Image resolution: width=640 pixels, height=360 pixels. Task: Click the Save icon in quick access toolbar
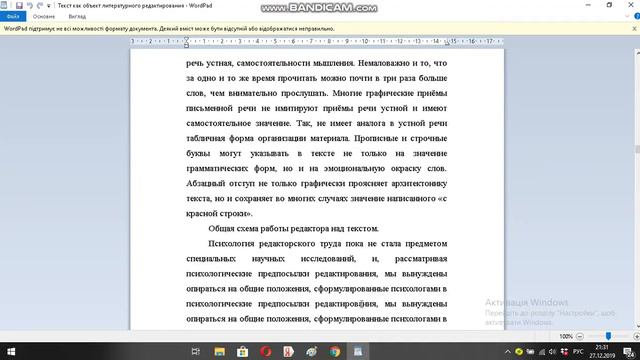(x=19, y=5)
